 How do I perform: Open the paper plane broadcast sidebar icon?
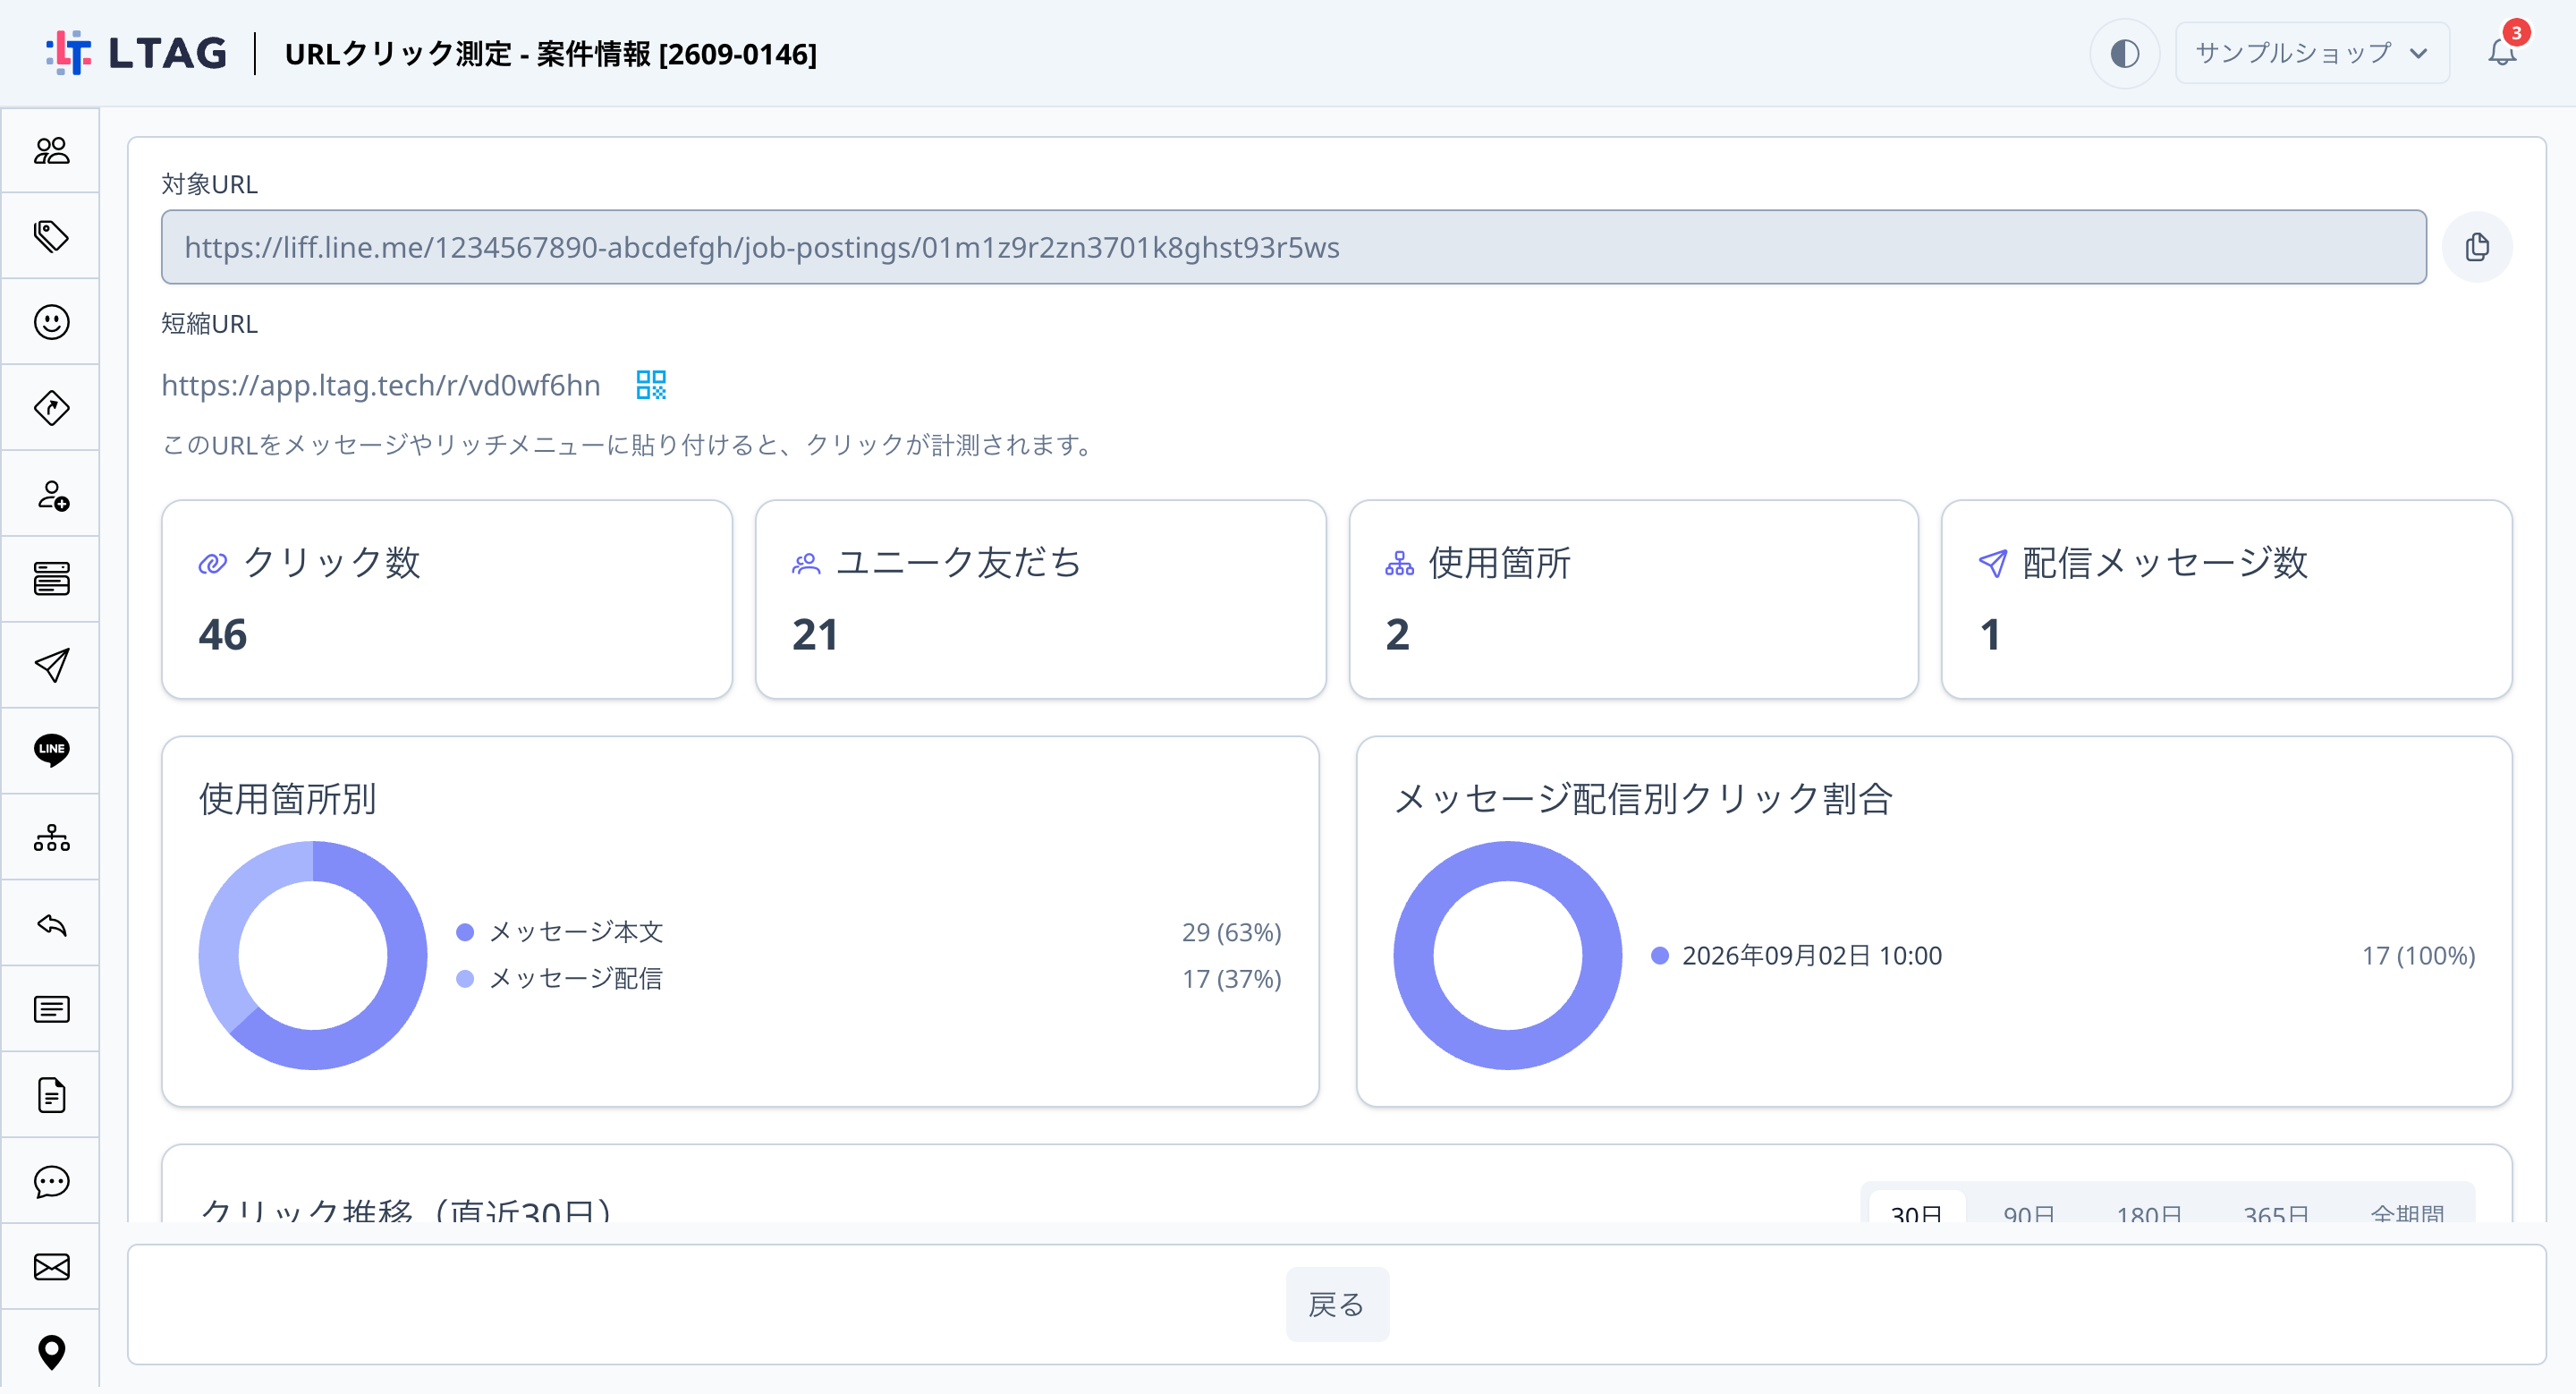click(x=51, y=665)
